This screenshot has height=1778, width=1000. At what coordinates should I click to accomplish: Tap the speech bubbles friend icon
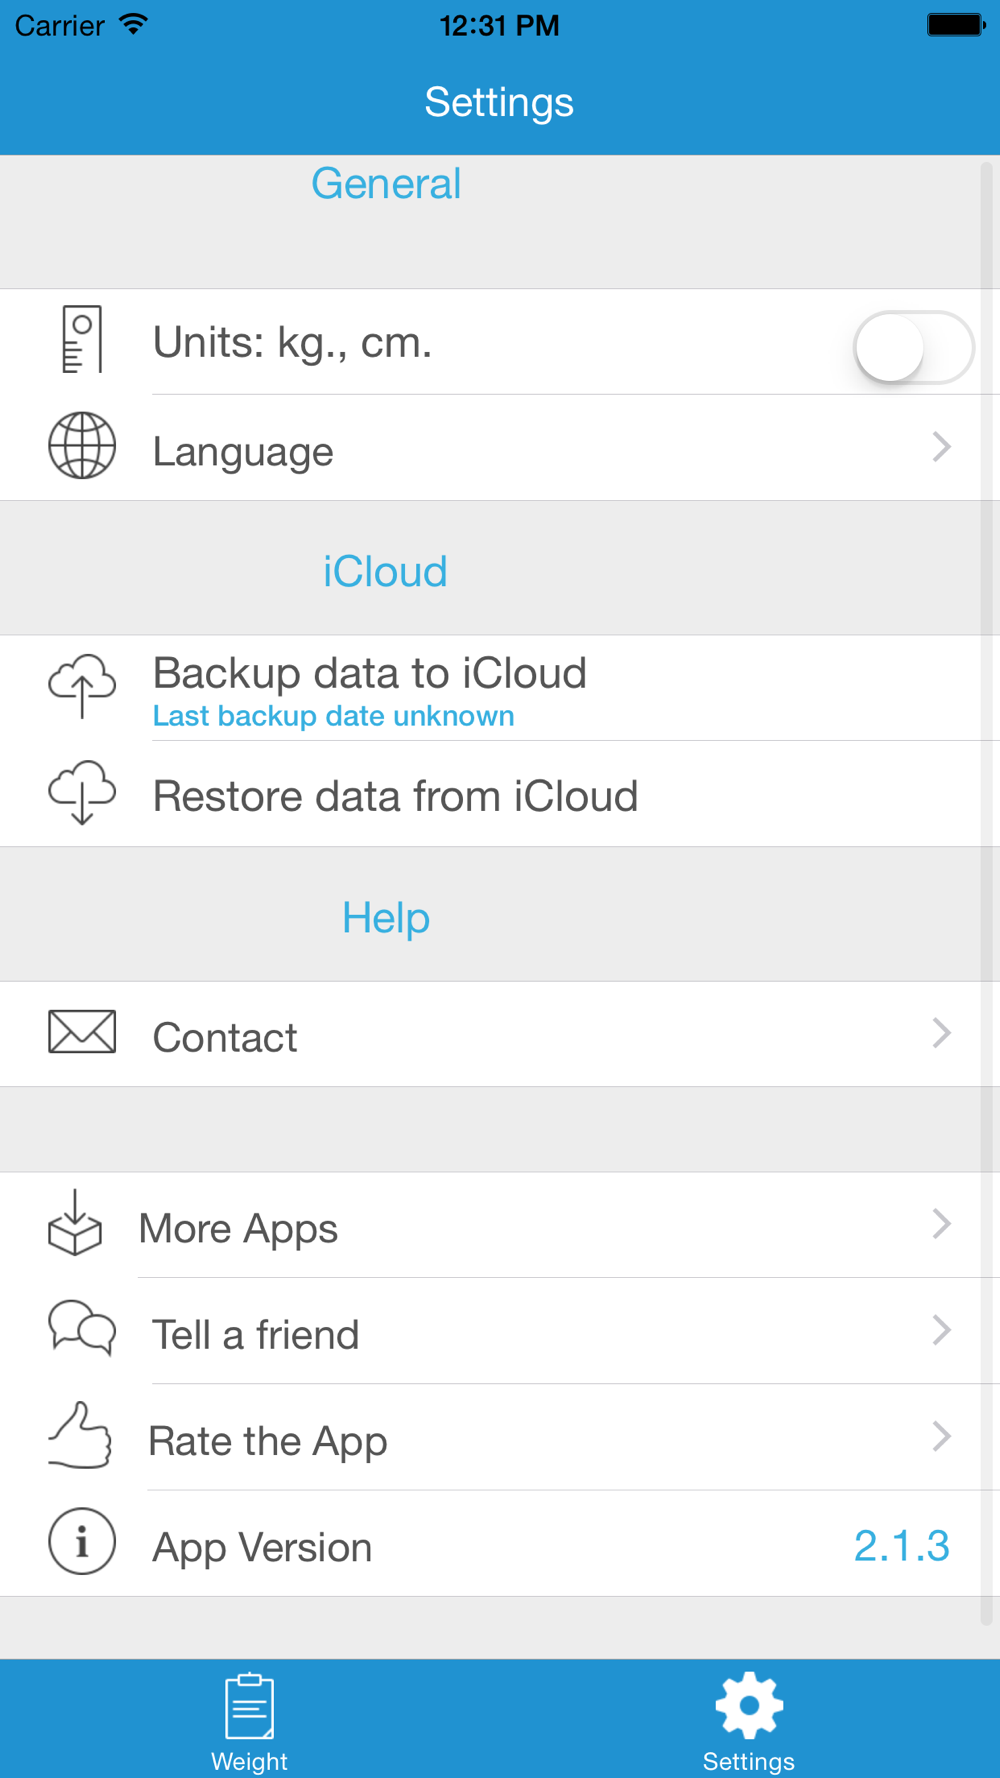(x=82, y=1329)
